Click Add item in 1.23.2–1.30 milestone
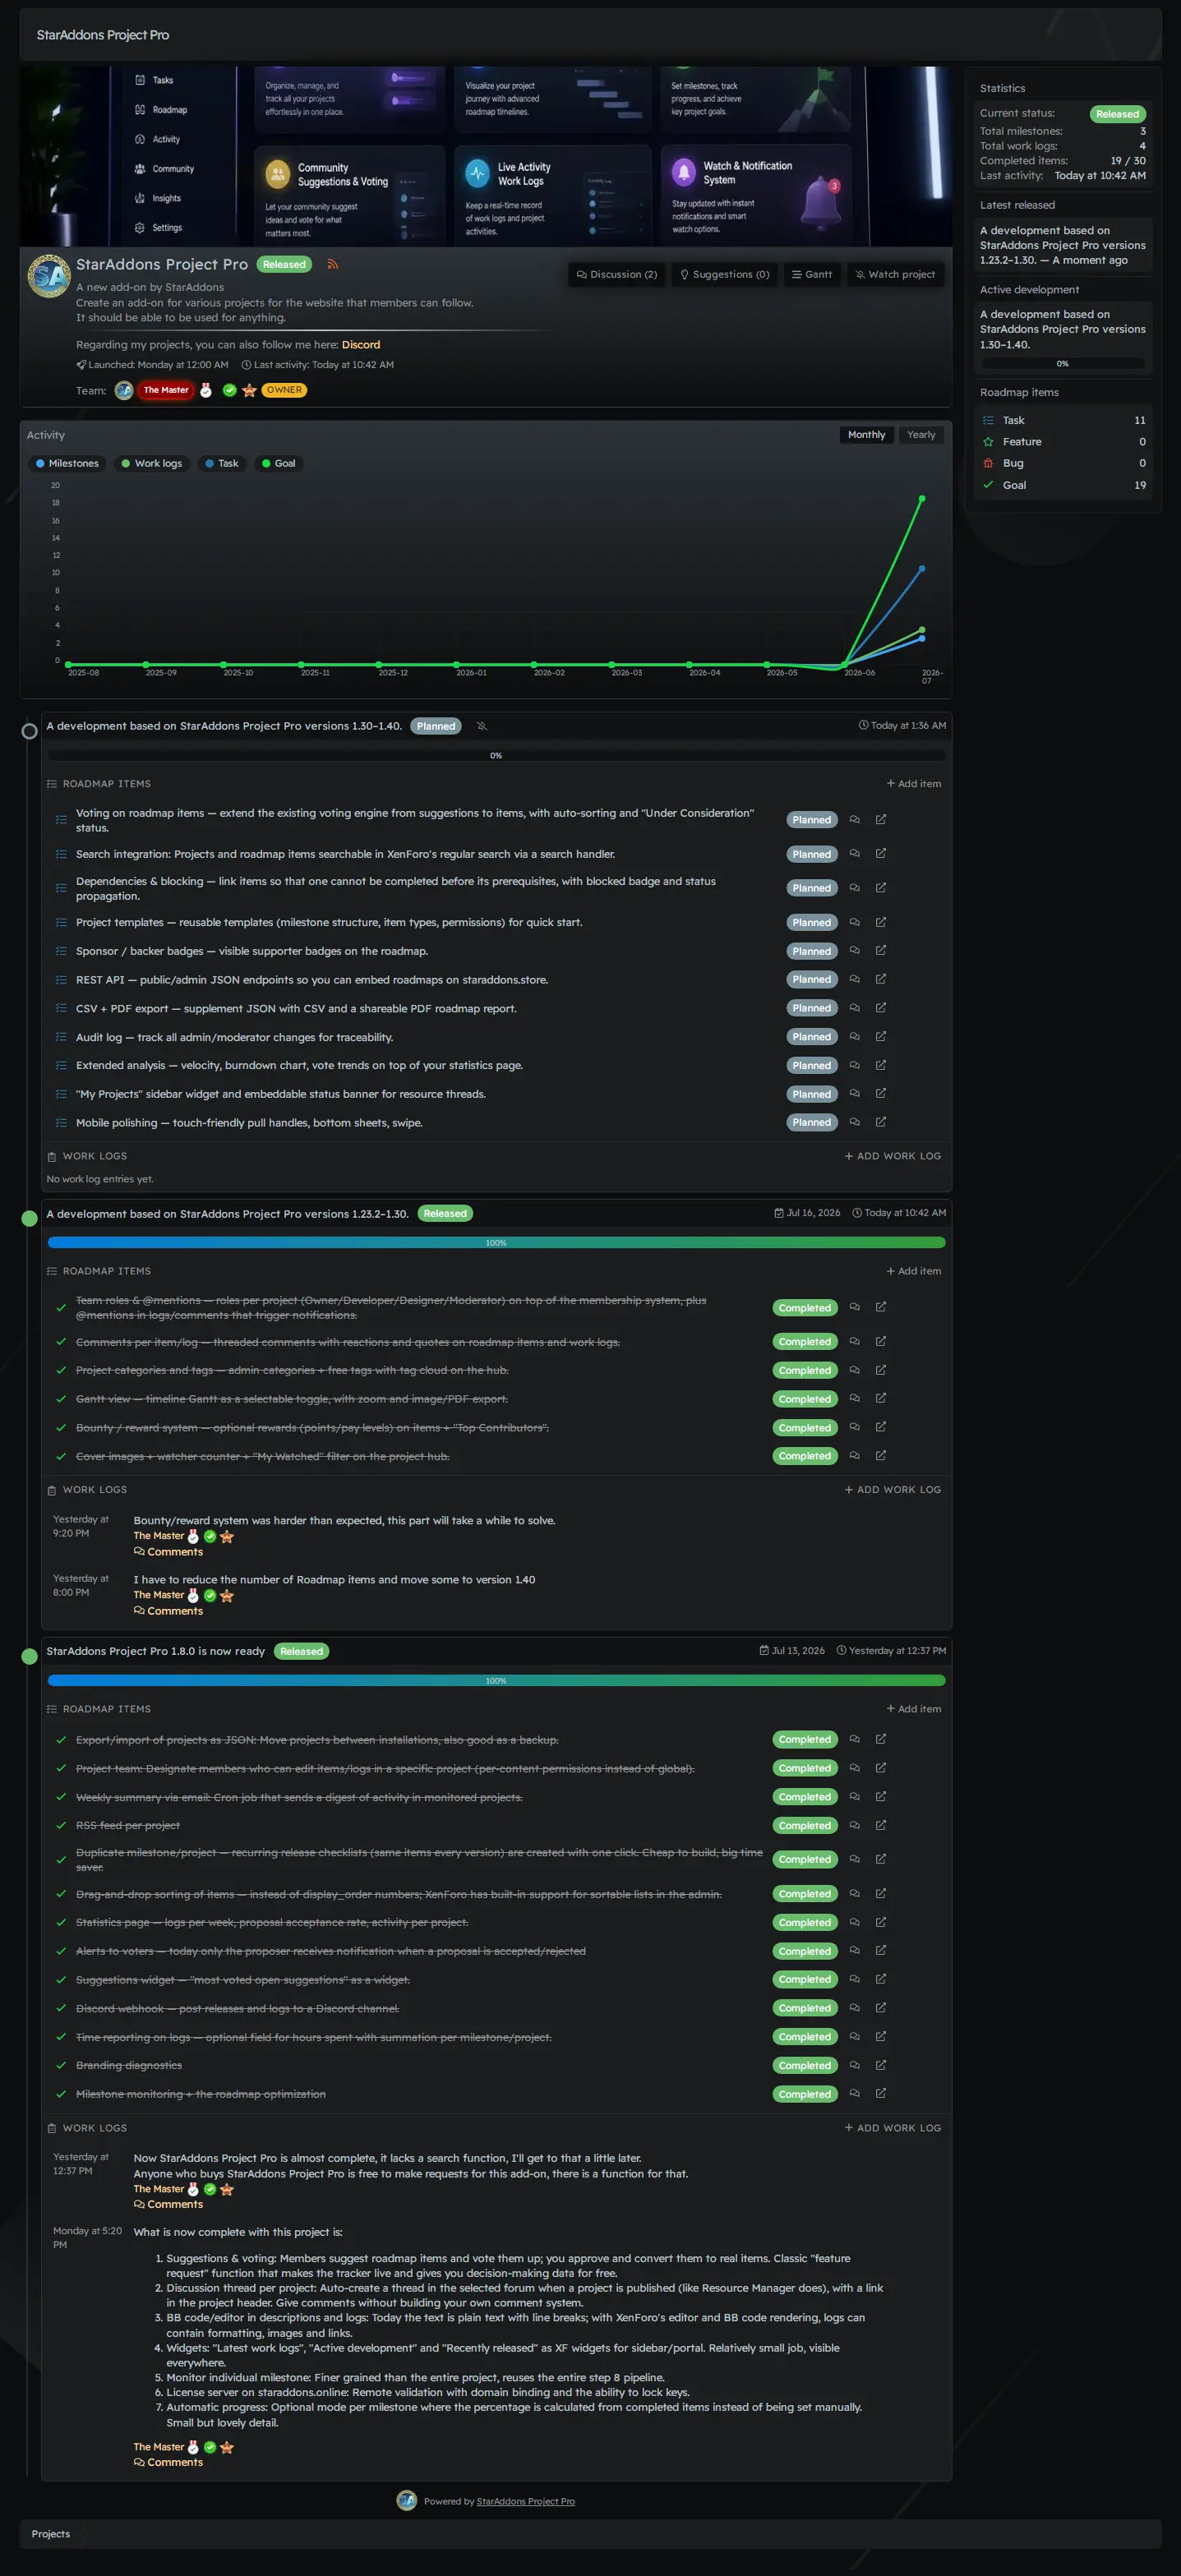 914,1271
